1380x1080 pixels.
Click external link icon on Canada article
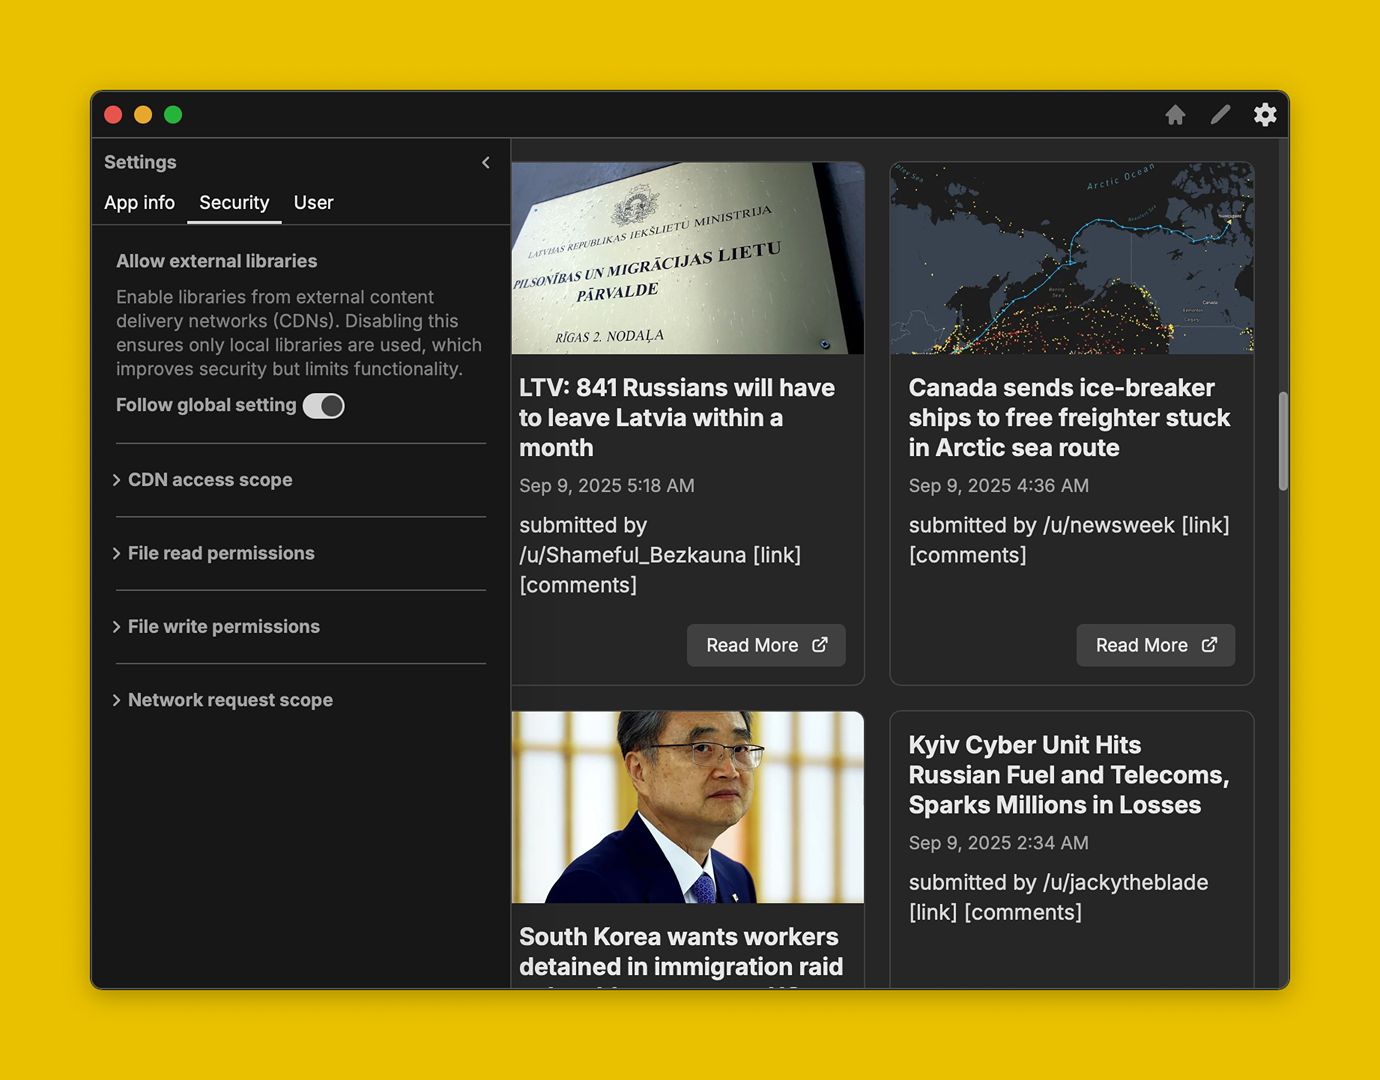1209,645
